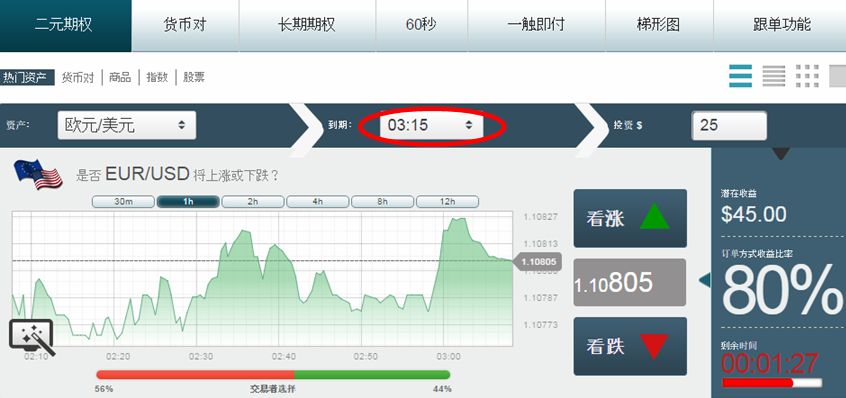This screenshot has height=398, width=846.
Task: Select the 4h chart timeframe
Action: (318, 202)
